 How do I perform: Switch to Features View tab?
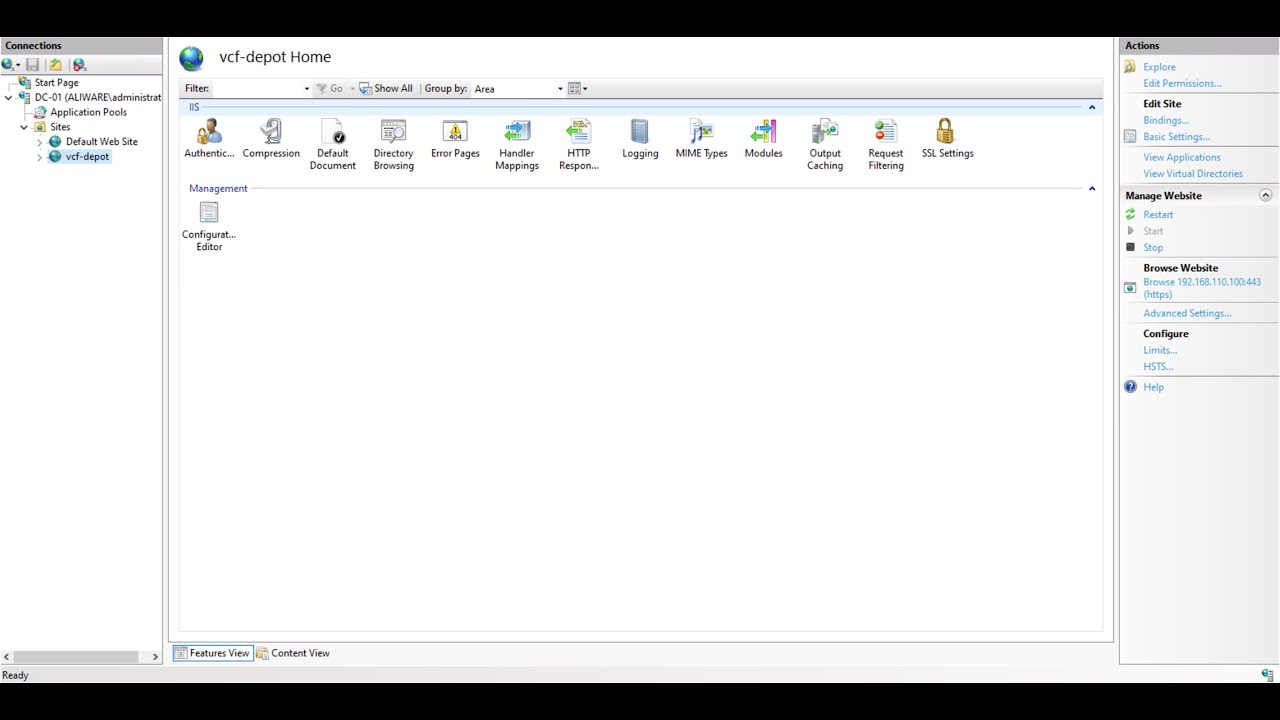tap(212, 653)
